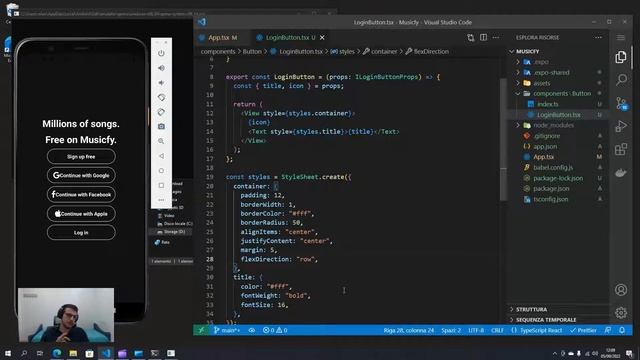
Task: Click the feedback icon in status bar
Action: (x=608, y=330)
